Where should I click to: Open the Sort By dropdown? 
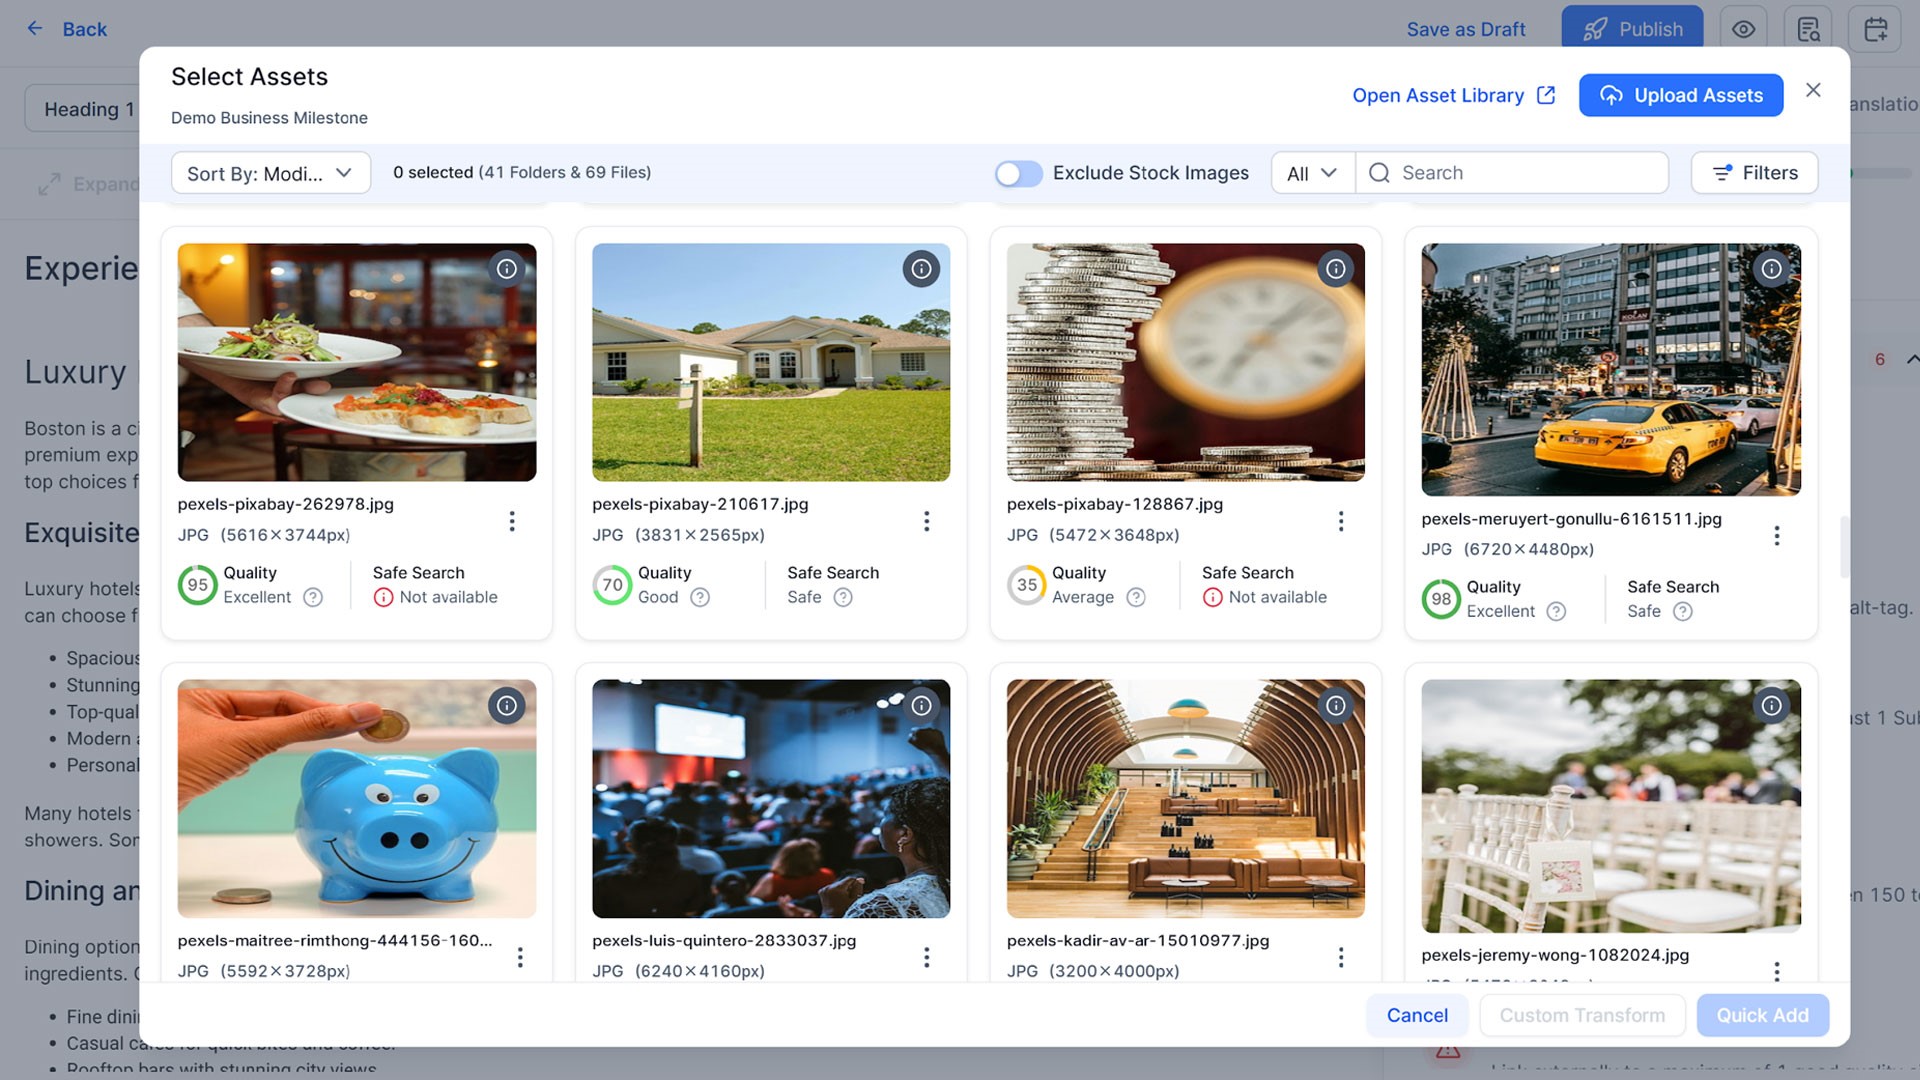pos(270,172)
